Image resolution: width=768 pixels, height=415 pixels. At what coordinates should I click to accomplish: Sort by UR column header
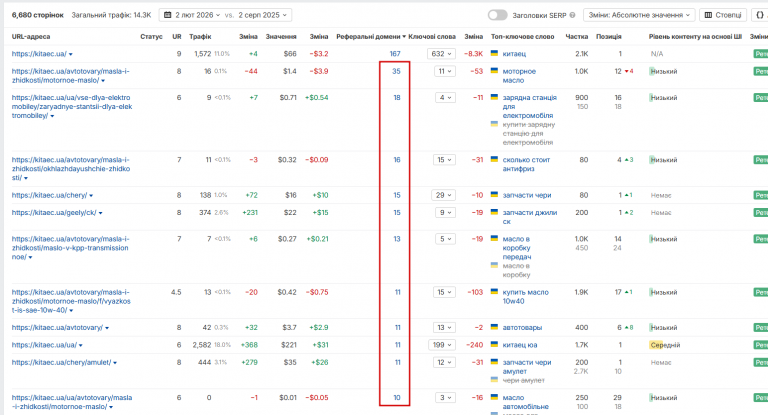[177, 37]
